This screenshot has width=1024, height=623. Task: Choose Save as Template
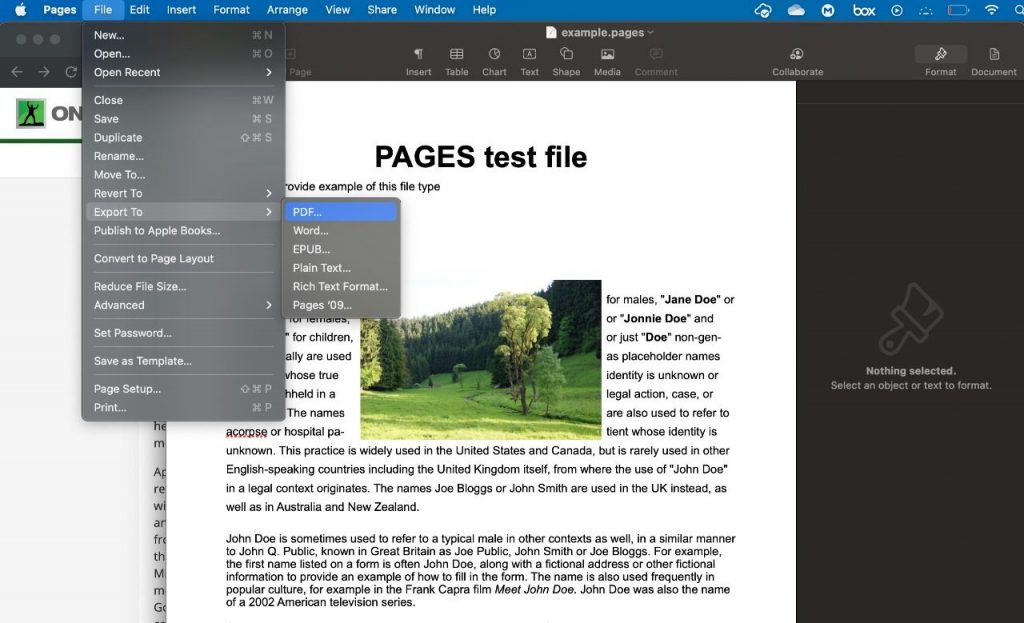(150, 360)
